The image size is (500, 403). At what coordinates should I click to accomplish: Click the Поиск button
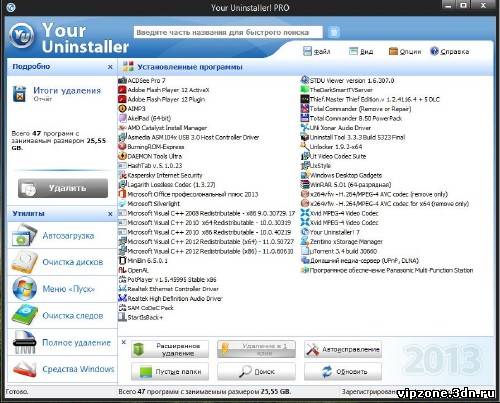click(x=256, y=372)
